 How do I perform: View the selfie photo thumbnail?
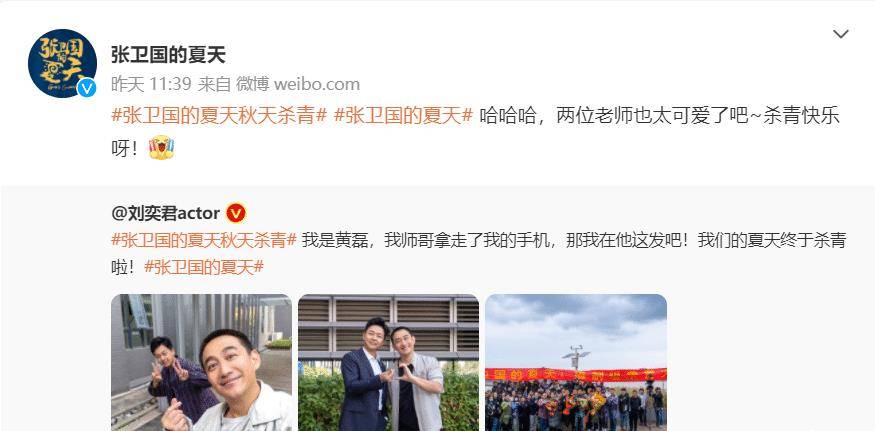click(x=201, y=362)
